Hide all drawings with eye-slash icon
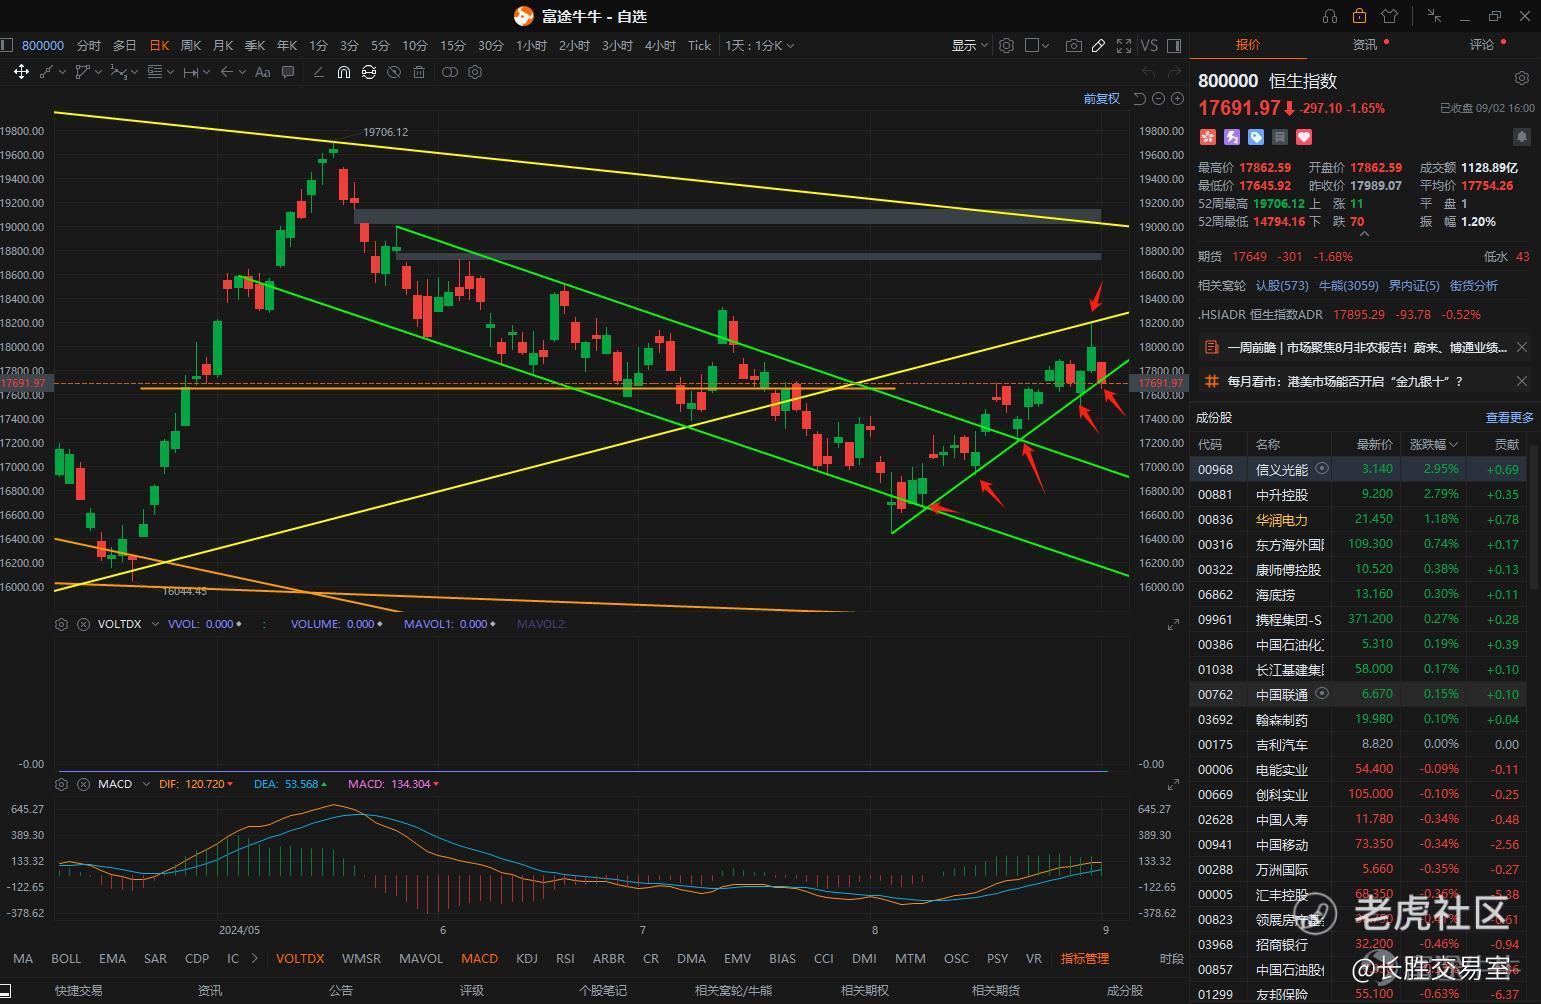Viewport: 1541px width, 1004px height. point(394,72)
